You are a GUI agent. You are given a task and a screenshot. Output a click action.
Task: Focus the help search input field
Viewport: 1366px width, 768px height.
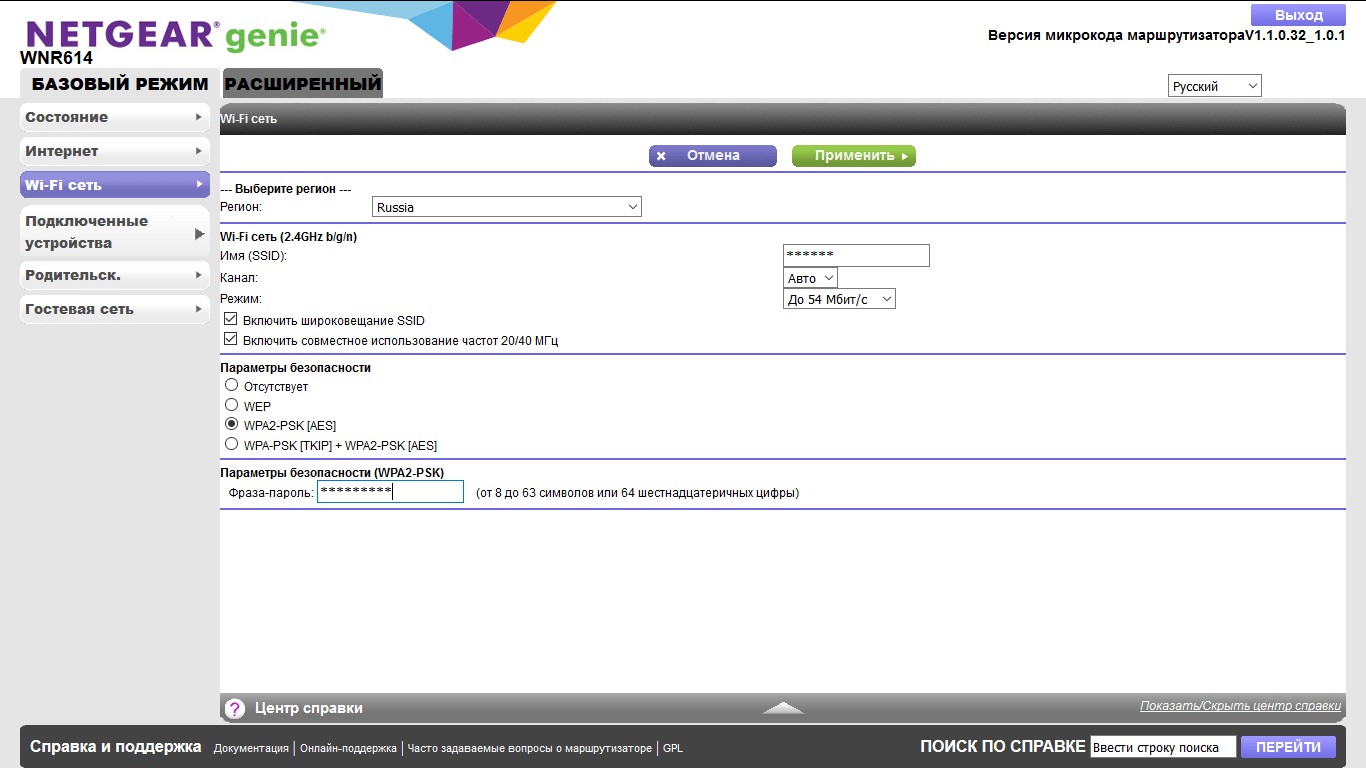[1163, 747]
